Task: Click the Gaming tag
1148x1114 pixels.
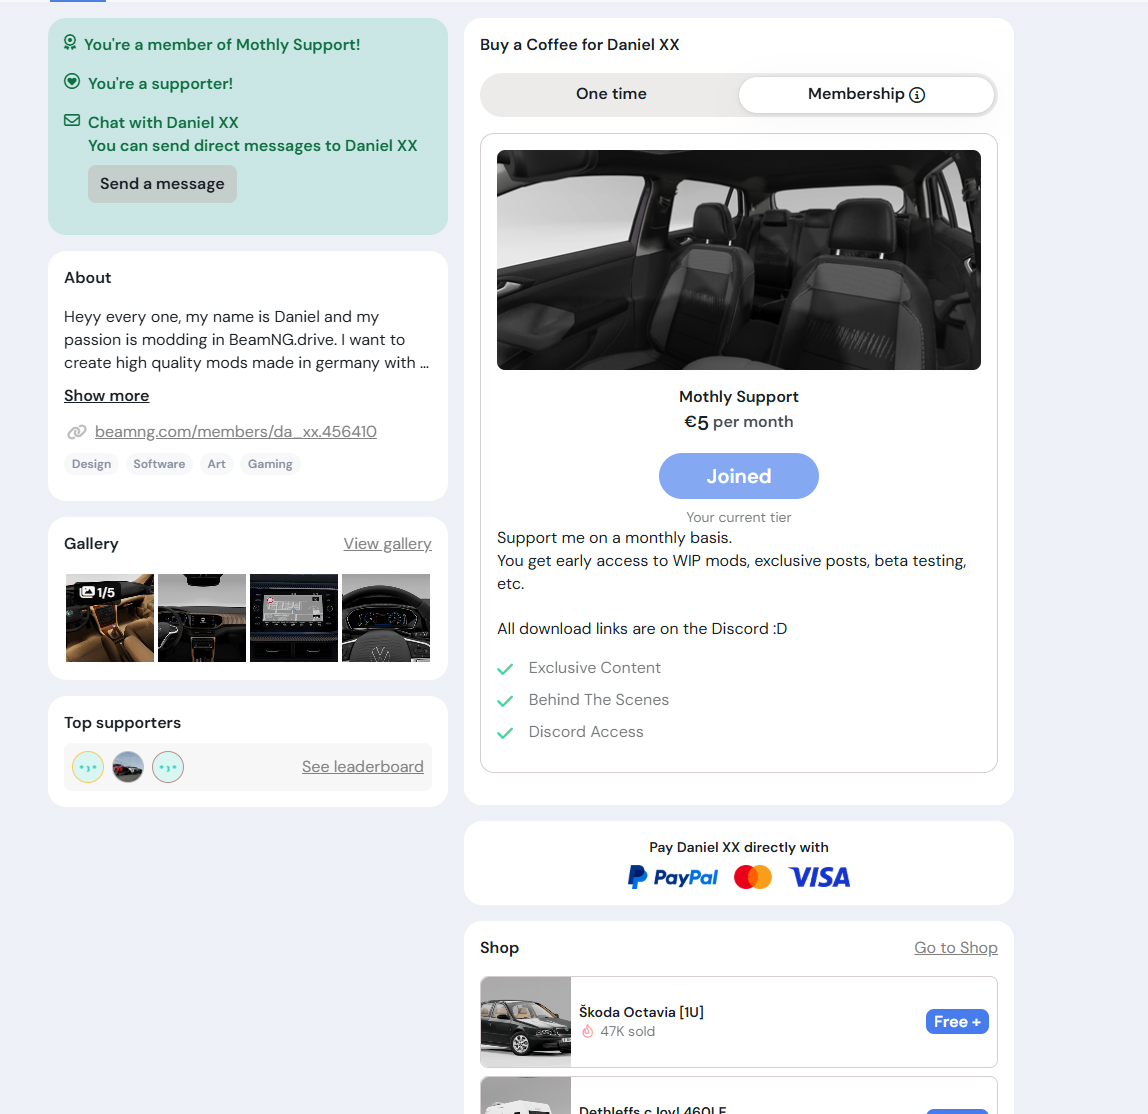Action: coord(270,464)
